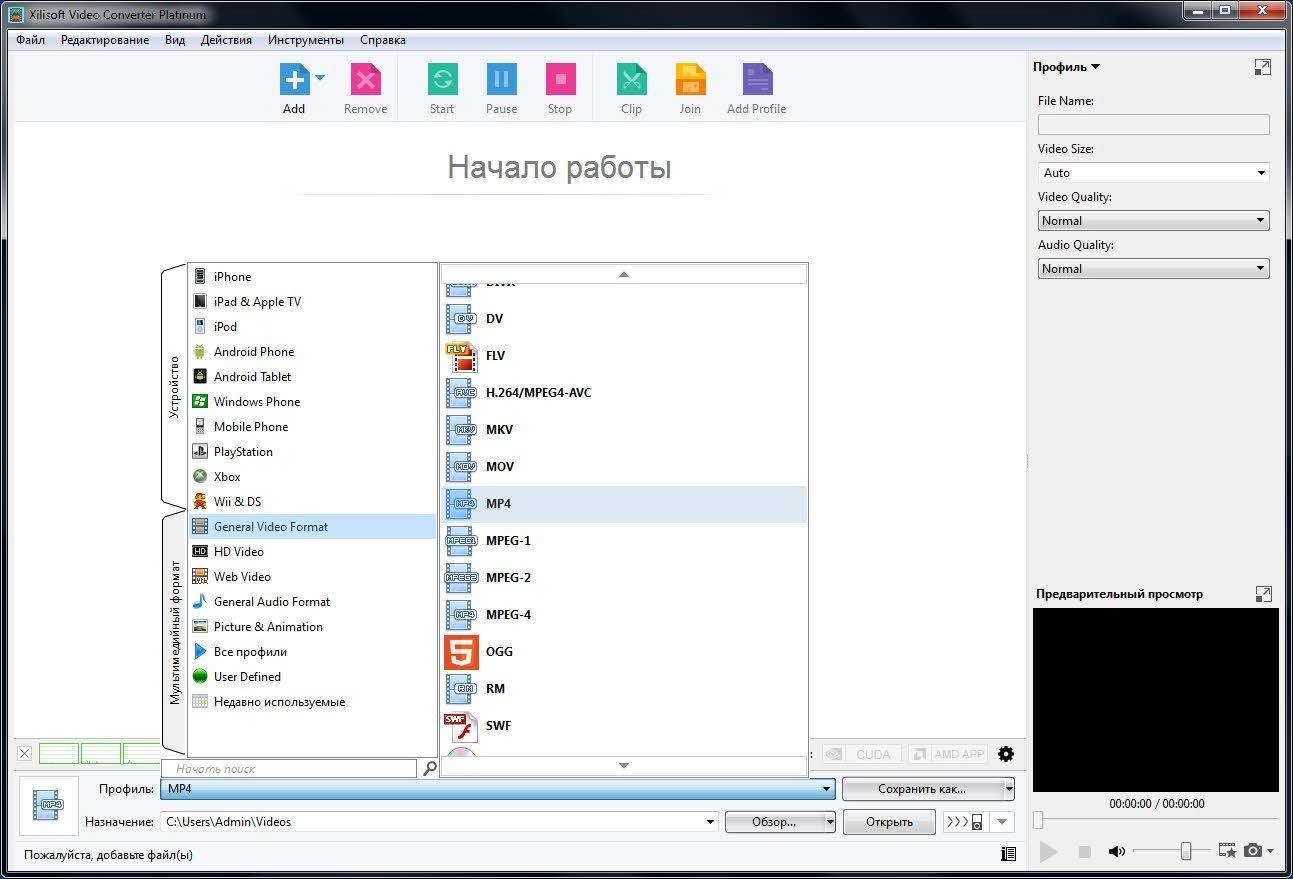Choose the MPEG-1 format icon

tap(461, 541)
